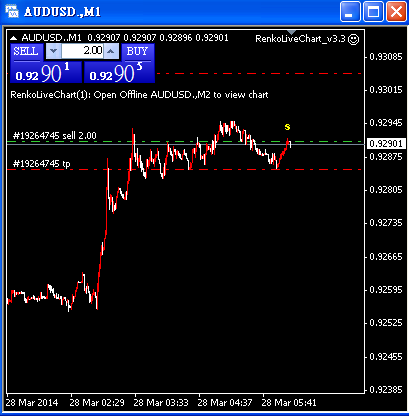Collapse one-click trading panel triangle beside AUDUSD
This screenshot has height=416, width=409.
(13, 38)
